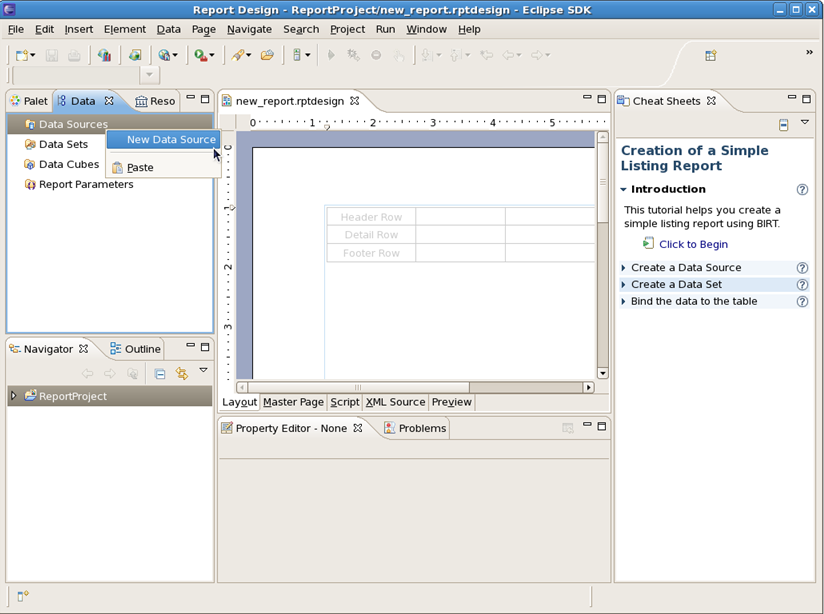The width and height of the screenshot is (824, 614).
Task: Open the Insert menu
Action: 79,29
